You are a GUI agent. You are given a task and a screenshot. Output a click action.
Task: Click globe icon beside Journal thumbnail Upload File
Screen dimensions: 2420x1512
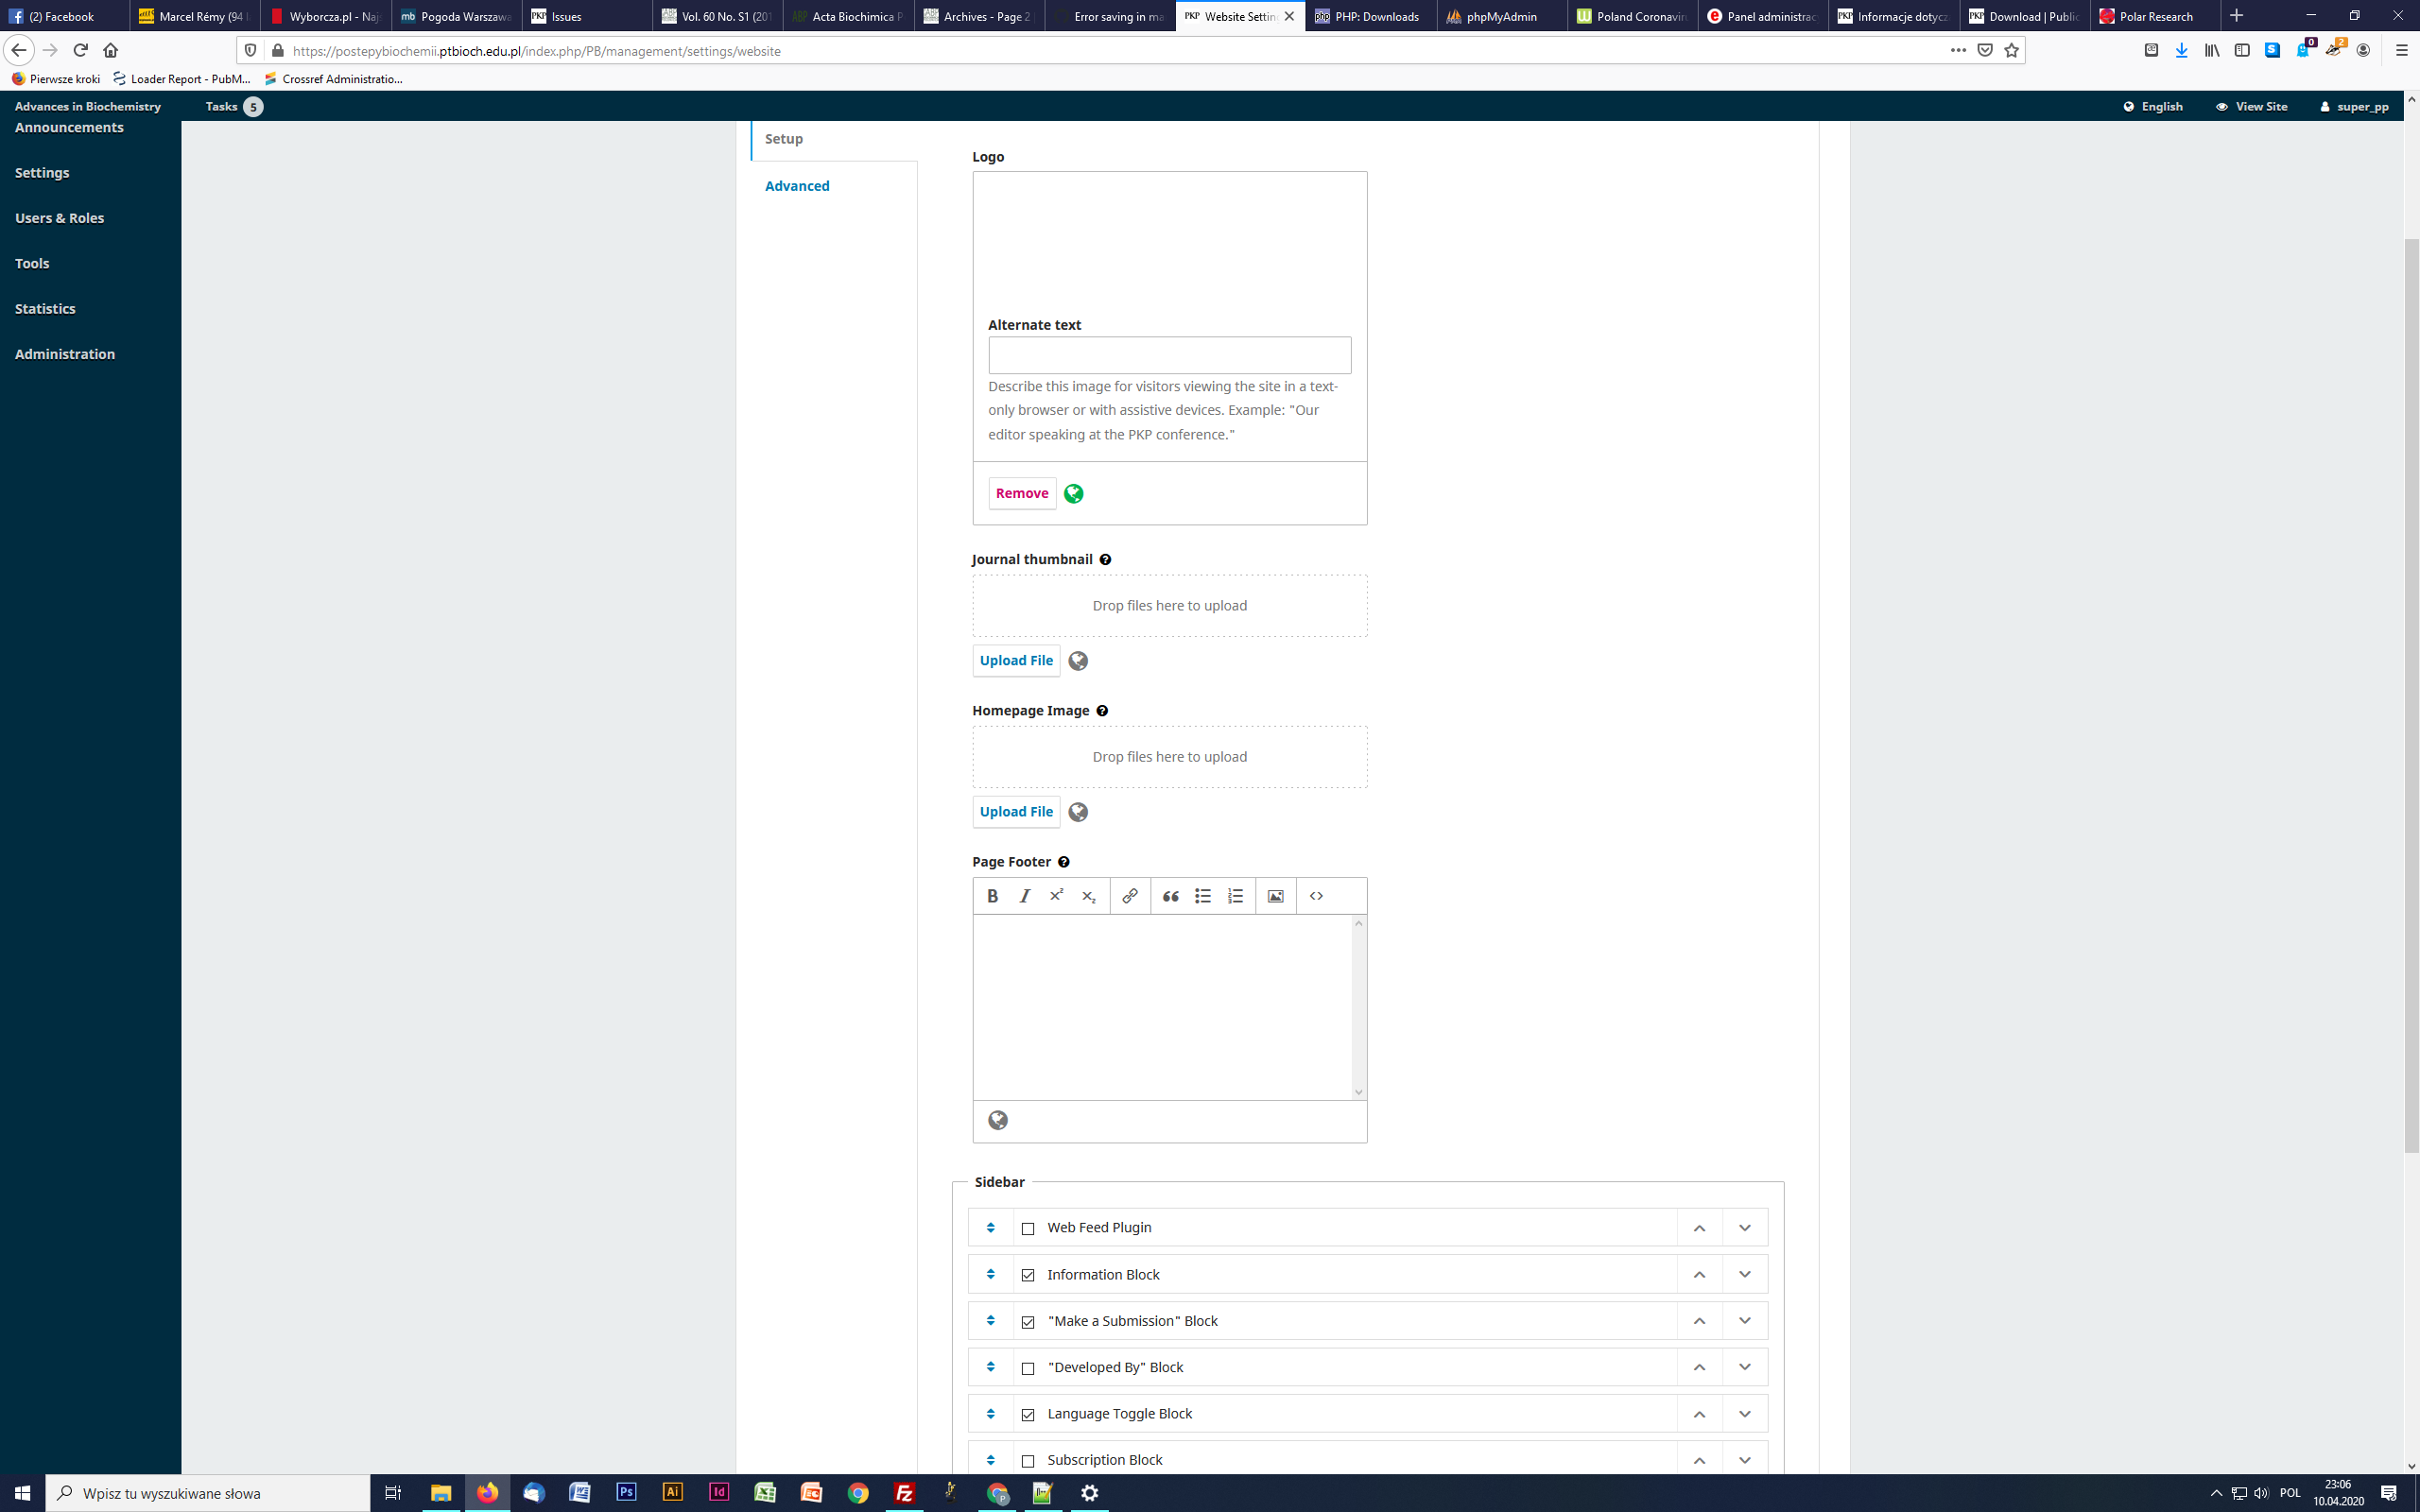(1078, 661)
